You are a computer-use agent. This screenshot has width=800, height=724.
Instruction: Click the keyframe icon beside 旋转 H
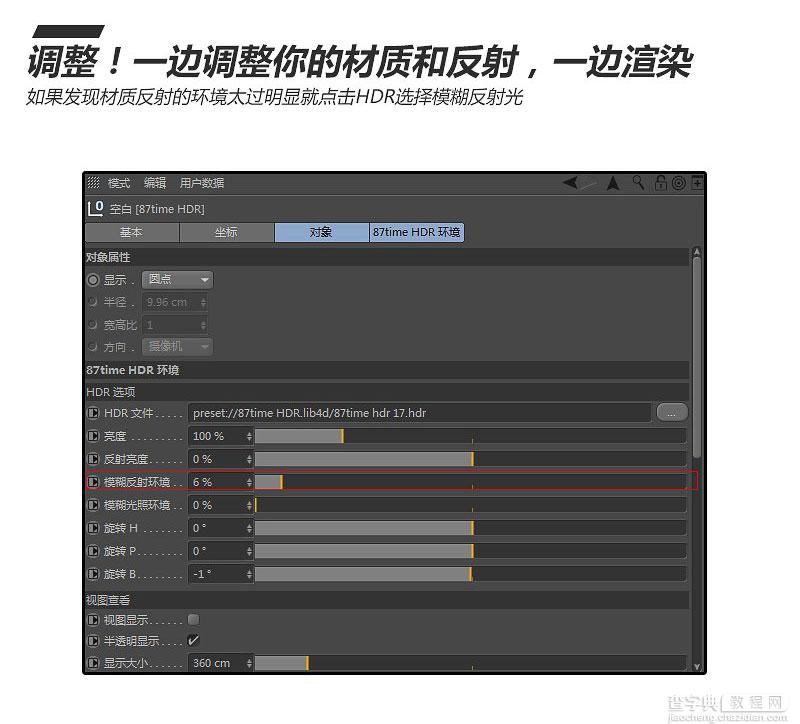[x=93, y=528]
